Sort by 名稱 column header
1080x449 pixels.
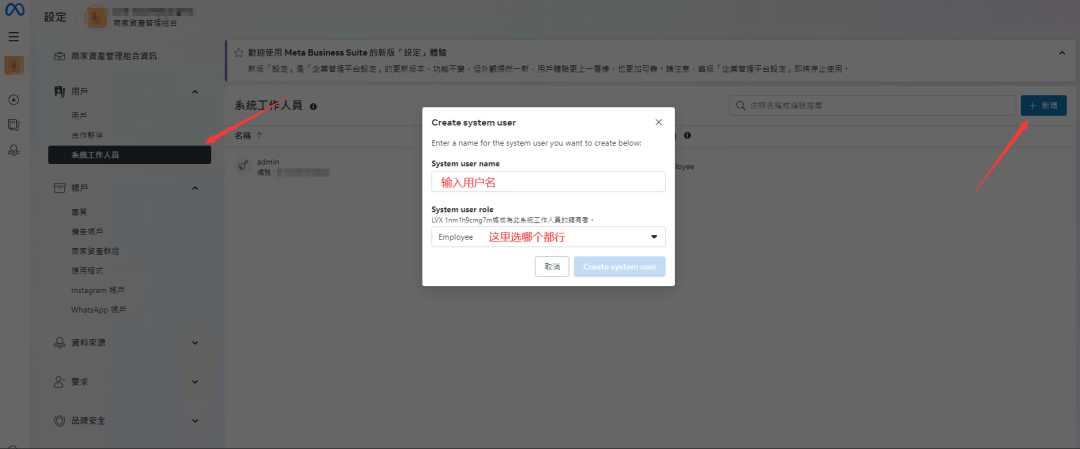click(248, 136)
